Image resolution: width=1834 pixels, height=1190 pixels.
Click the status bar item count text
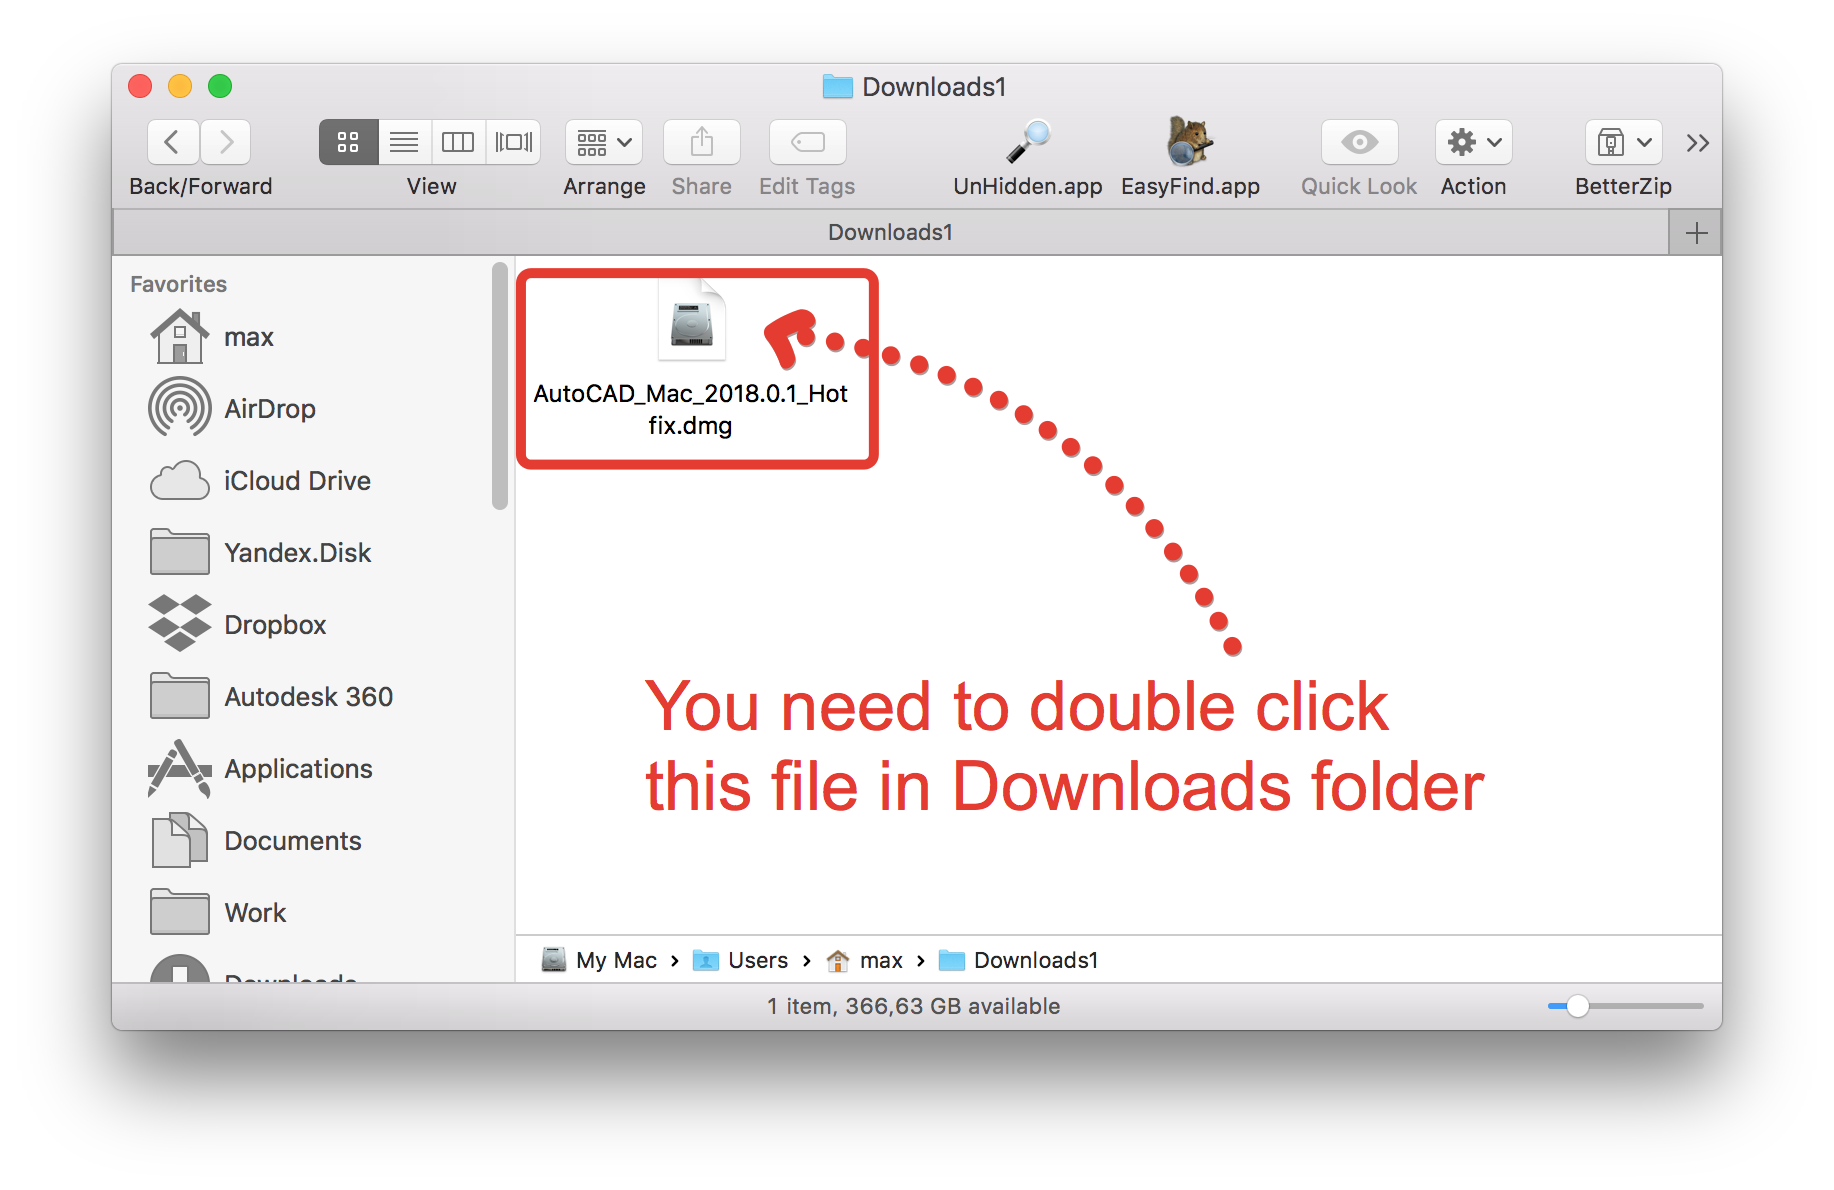[x=913, y=1006]
